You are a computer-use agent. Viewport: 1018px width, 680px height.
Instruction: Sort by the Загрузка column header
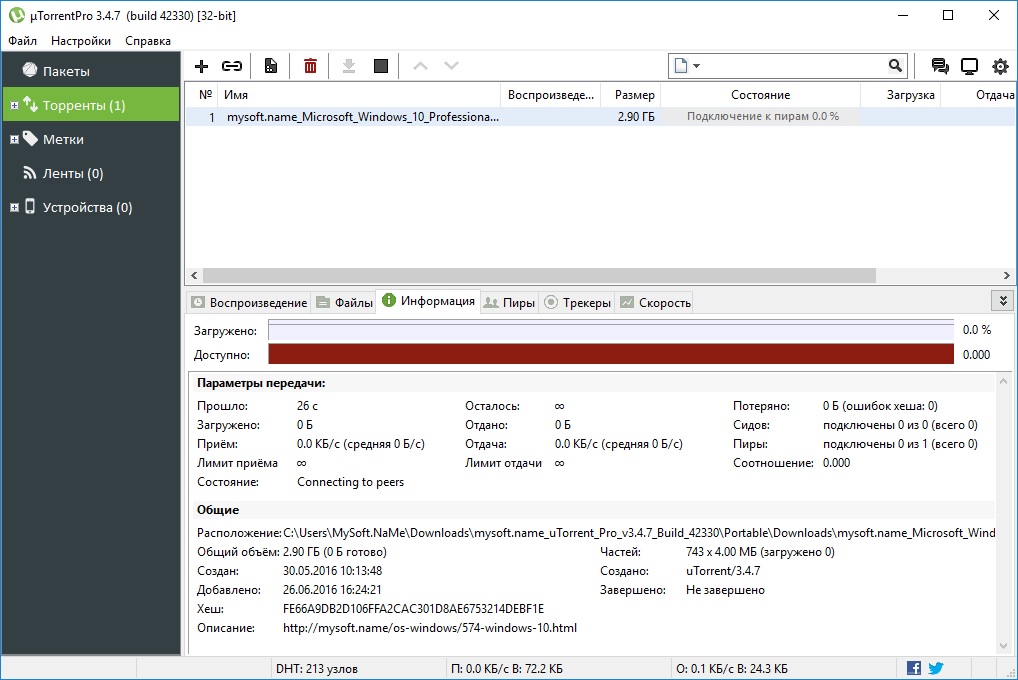click(x=902, y=95)
